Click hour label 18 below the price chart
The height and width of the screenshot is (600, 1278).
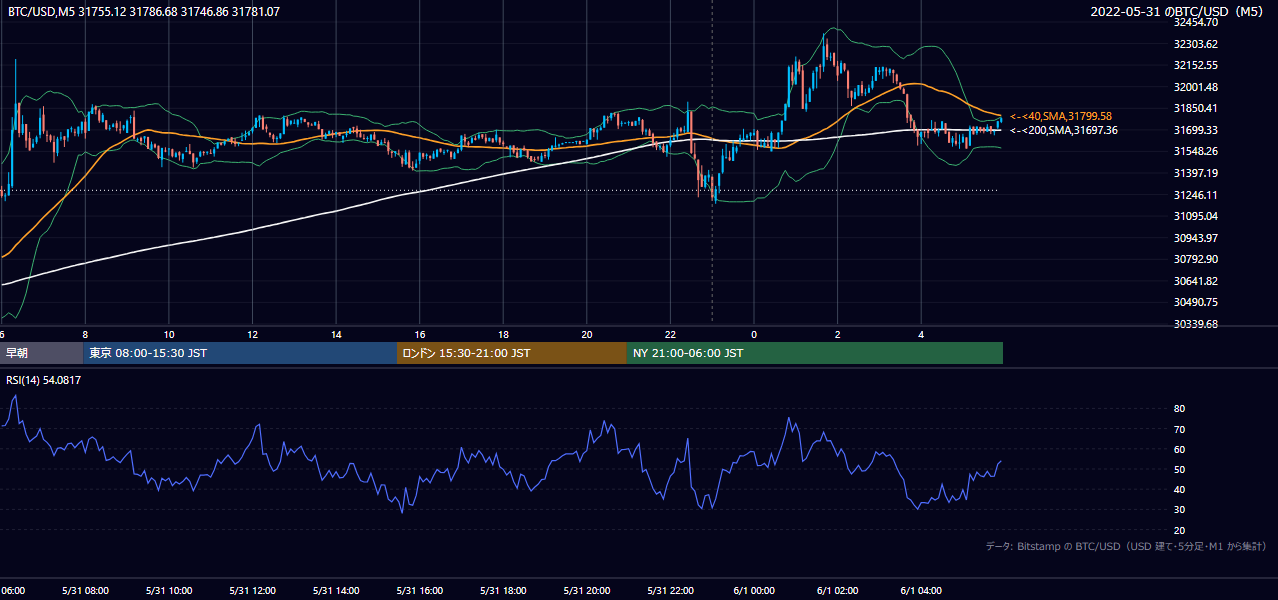pos(503,334)
